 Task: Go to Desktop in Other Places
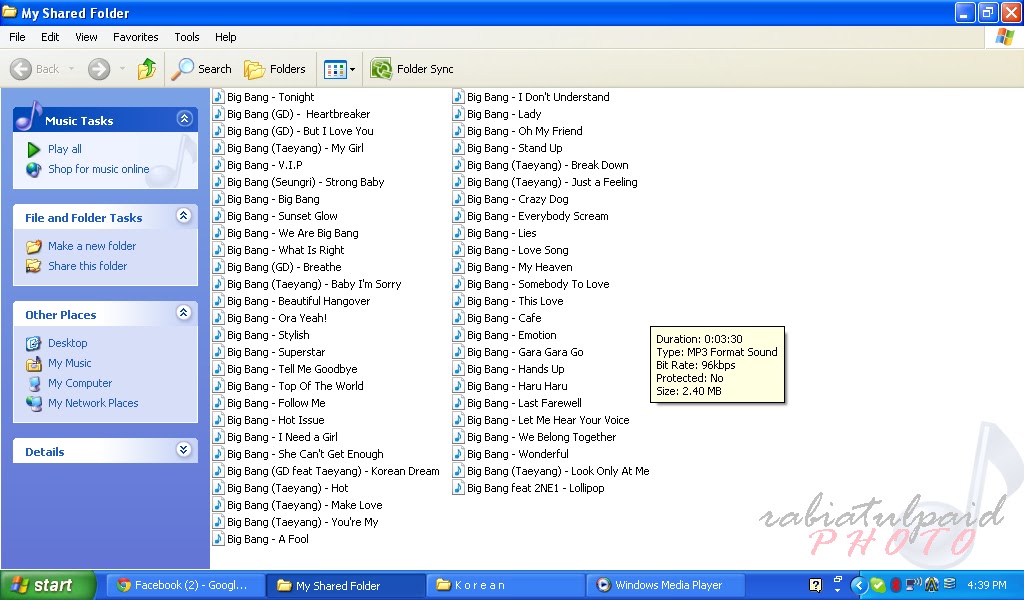[x=68, y=343]
